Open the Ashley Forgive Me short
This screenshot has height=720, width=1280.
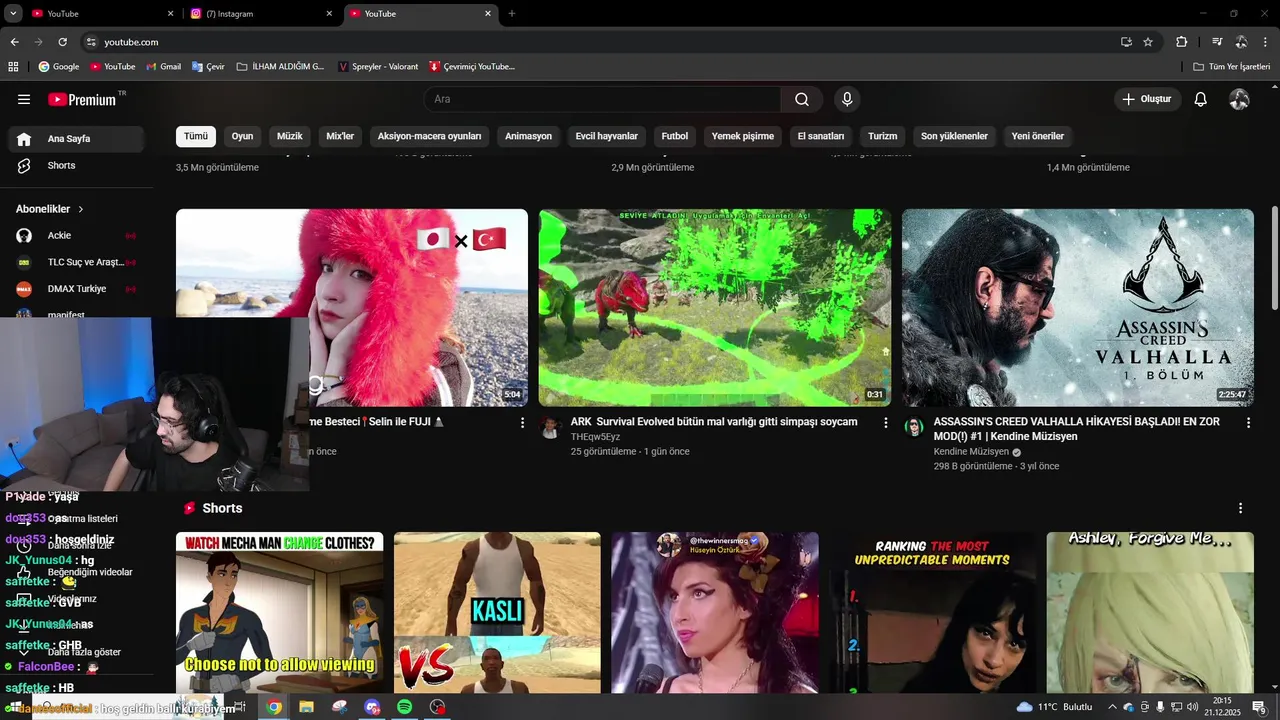(1150, 613)
